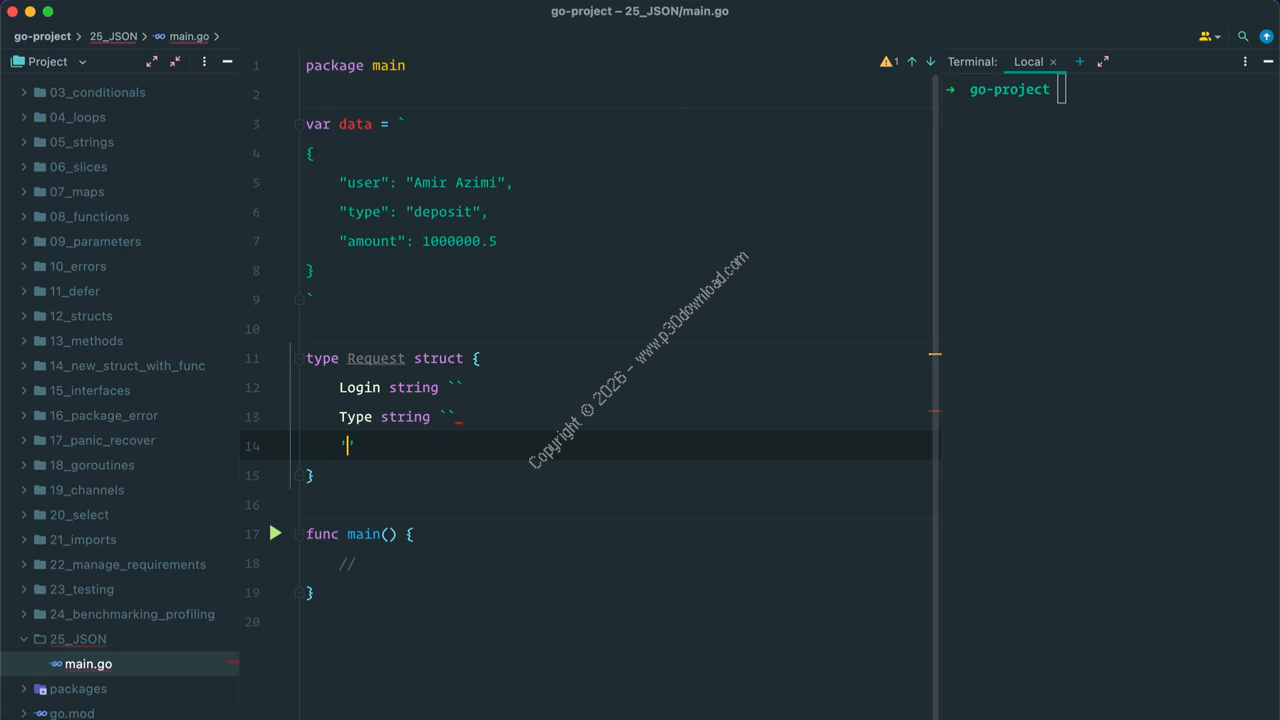This screenshot has height=720, width=1280.
Task: Expand all in Project panel
Action: (x=152, y=62)
